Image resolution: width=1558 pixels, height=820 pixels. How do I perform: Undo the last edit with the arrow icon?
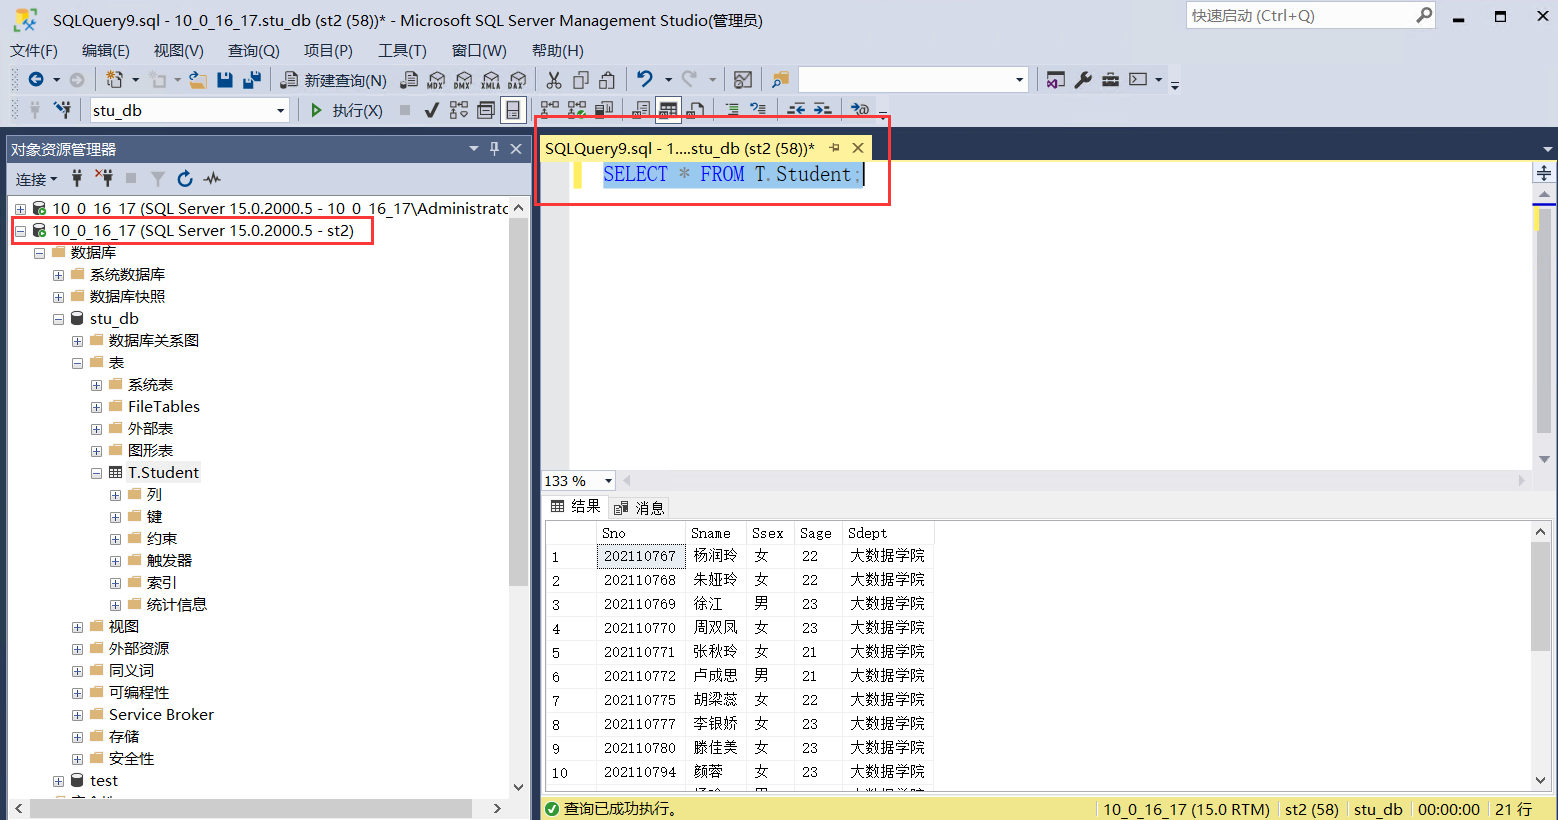645,80
